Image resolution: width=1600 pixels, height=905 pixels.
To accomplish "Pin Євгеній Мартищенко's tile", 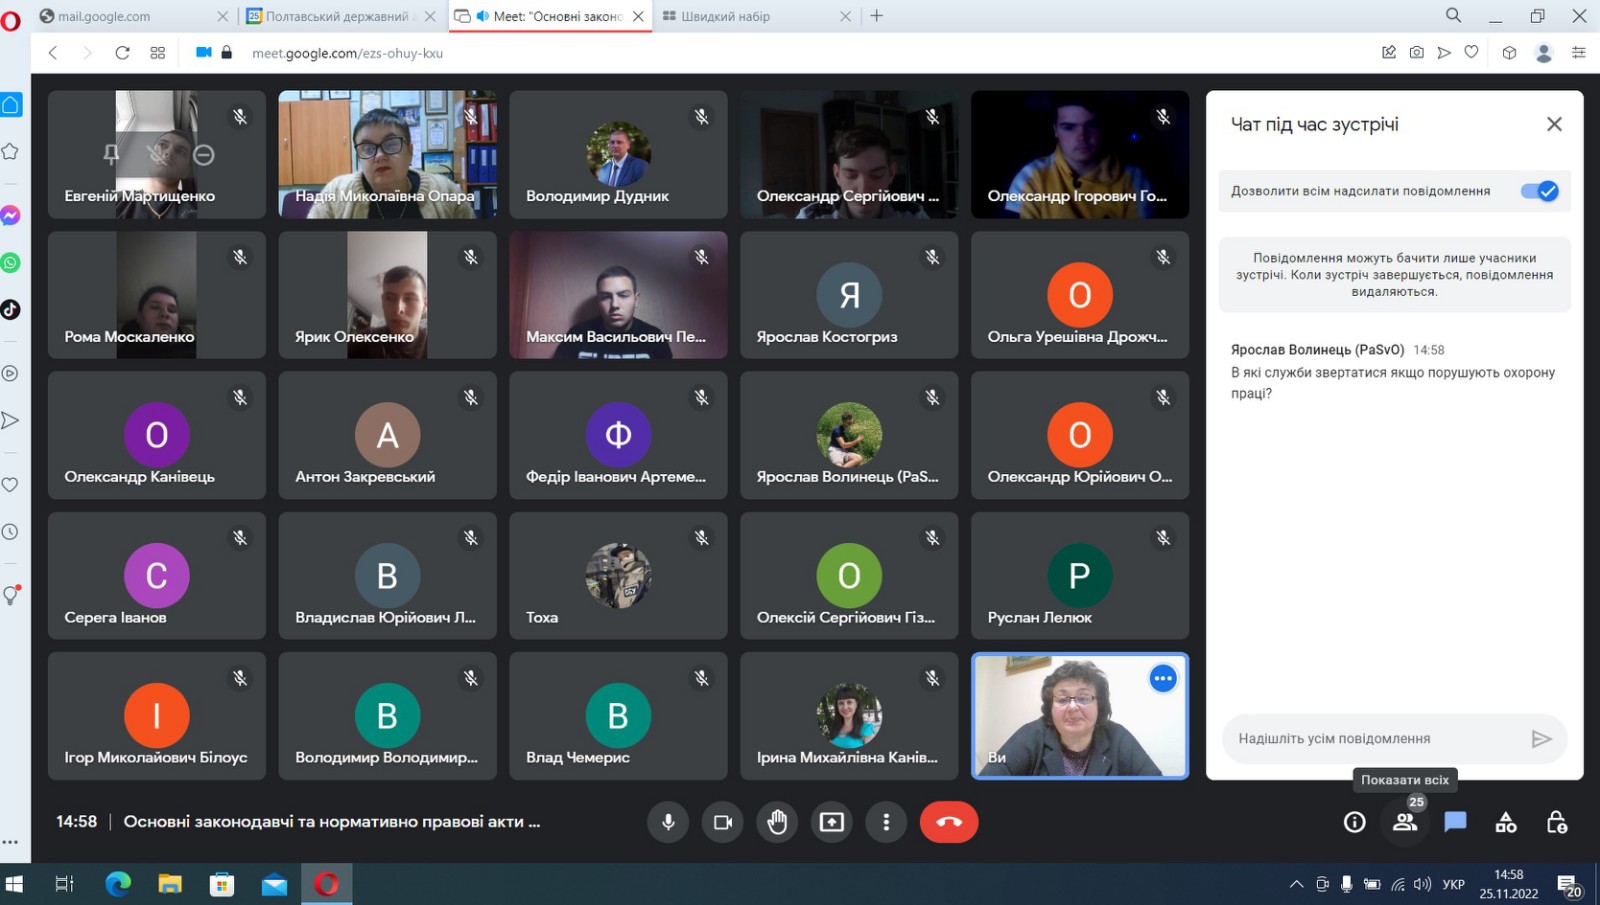I will click(x=111, y=154).
